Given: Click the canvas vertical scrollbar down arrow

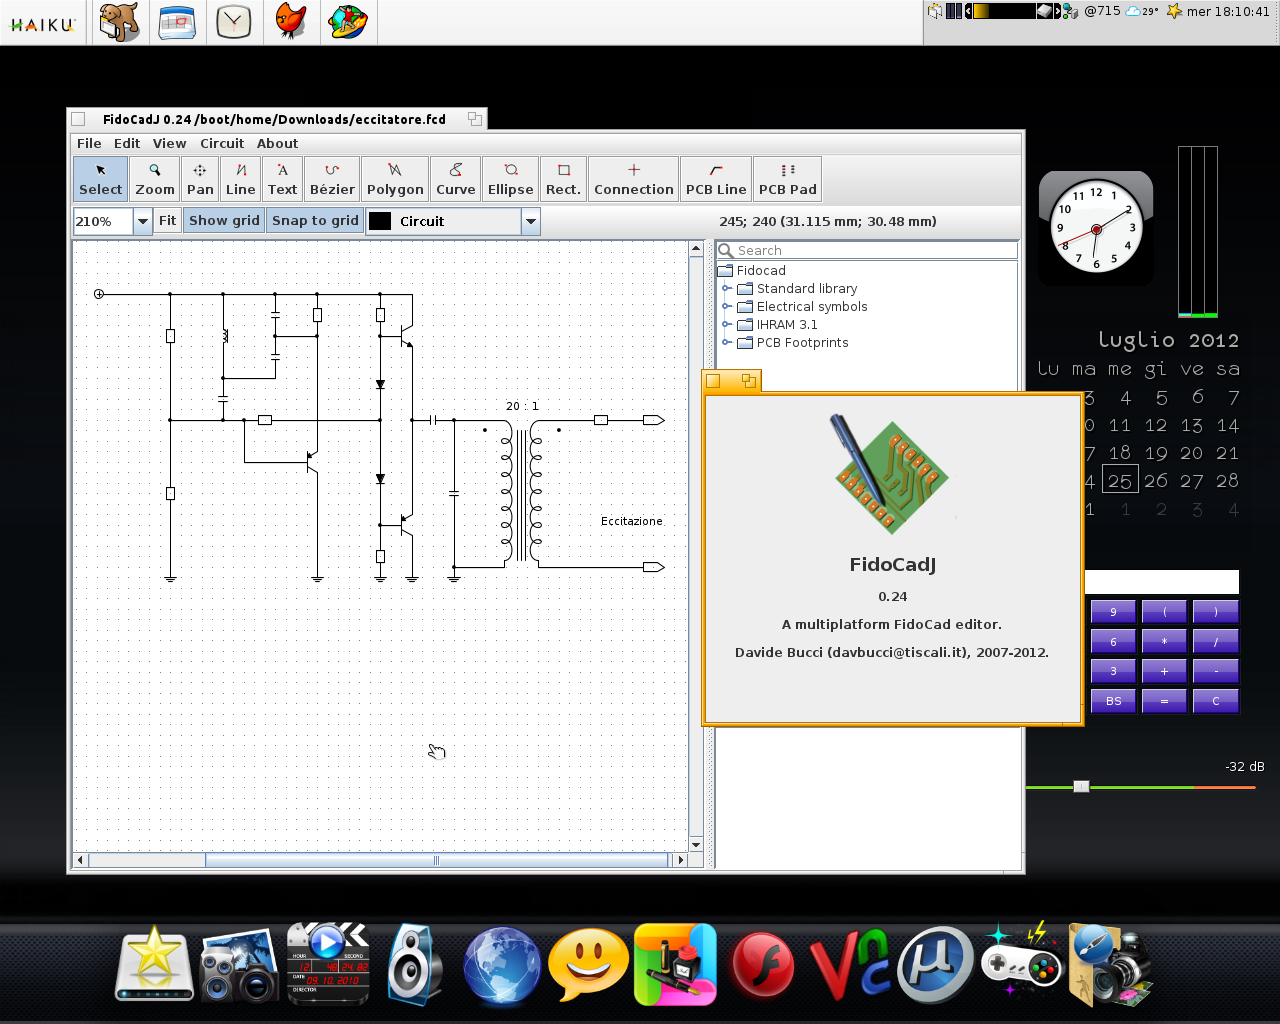Looking at the screenshot, I should point(697,845).
